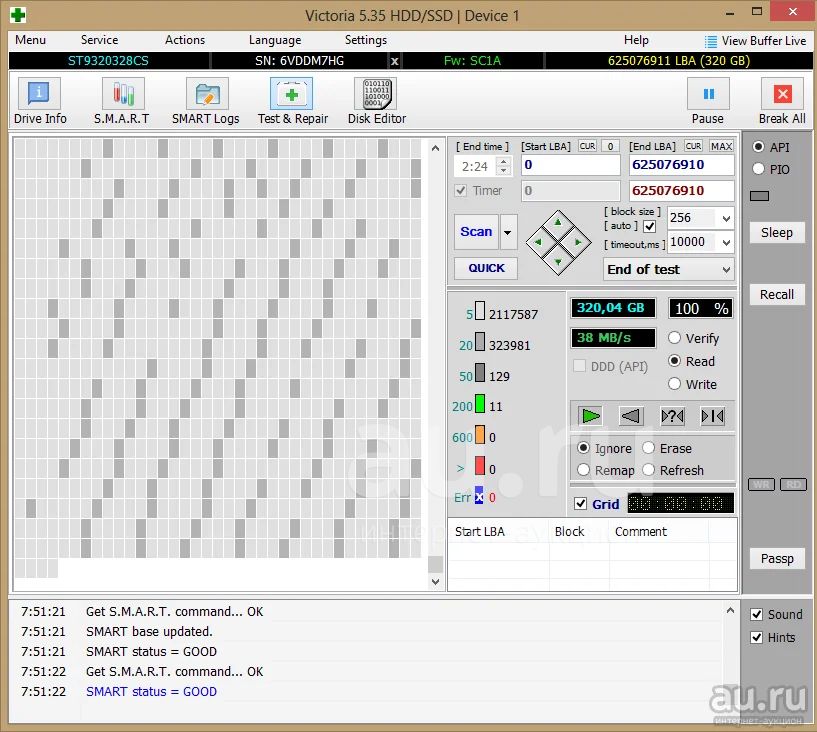
Task: Click the green 200 ms block color swatch
Action: point(480,404)
